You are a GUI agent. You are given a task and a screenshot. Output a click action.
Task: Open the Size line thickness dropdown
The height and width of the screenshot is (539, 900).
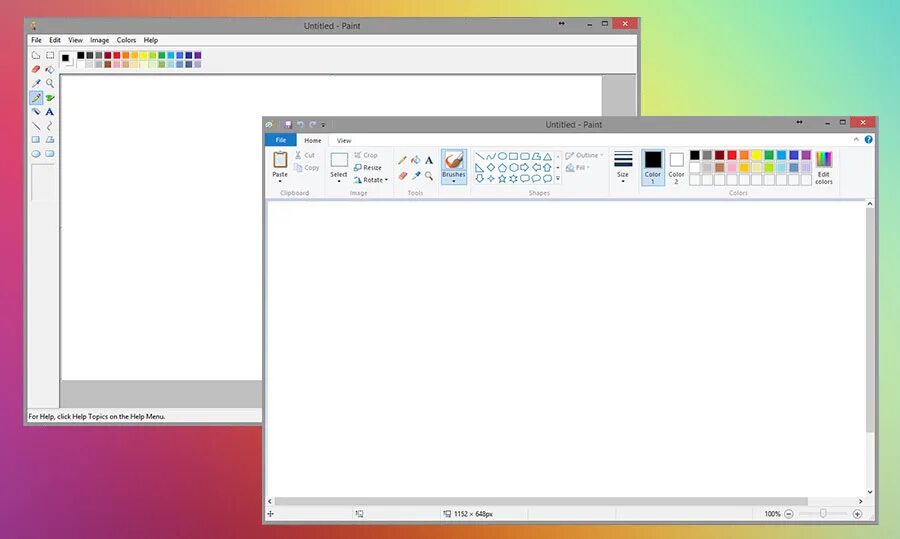[x=623, y=166]
